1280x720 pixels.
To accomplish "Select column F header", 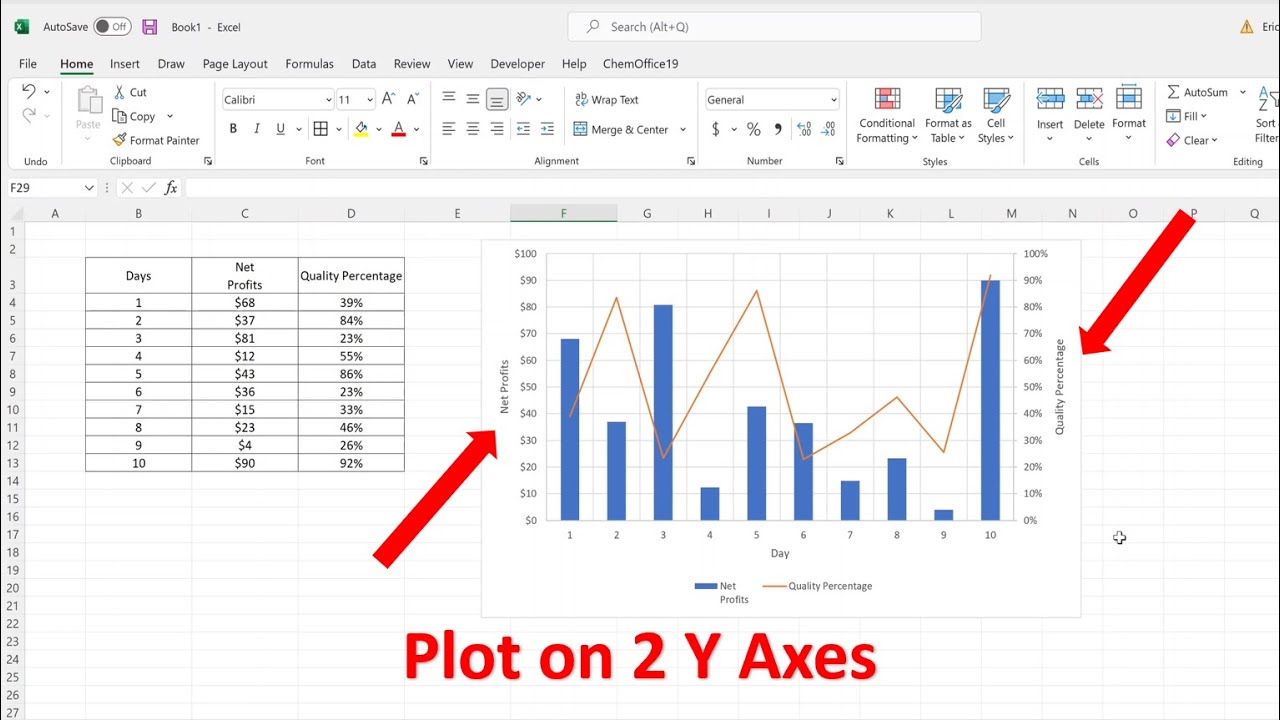I will coord(564,213).
